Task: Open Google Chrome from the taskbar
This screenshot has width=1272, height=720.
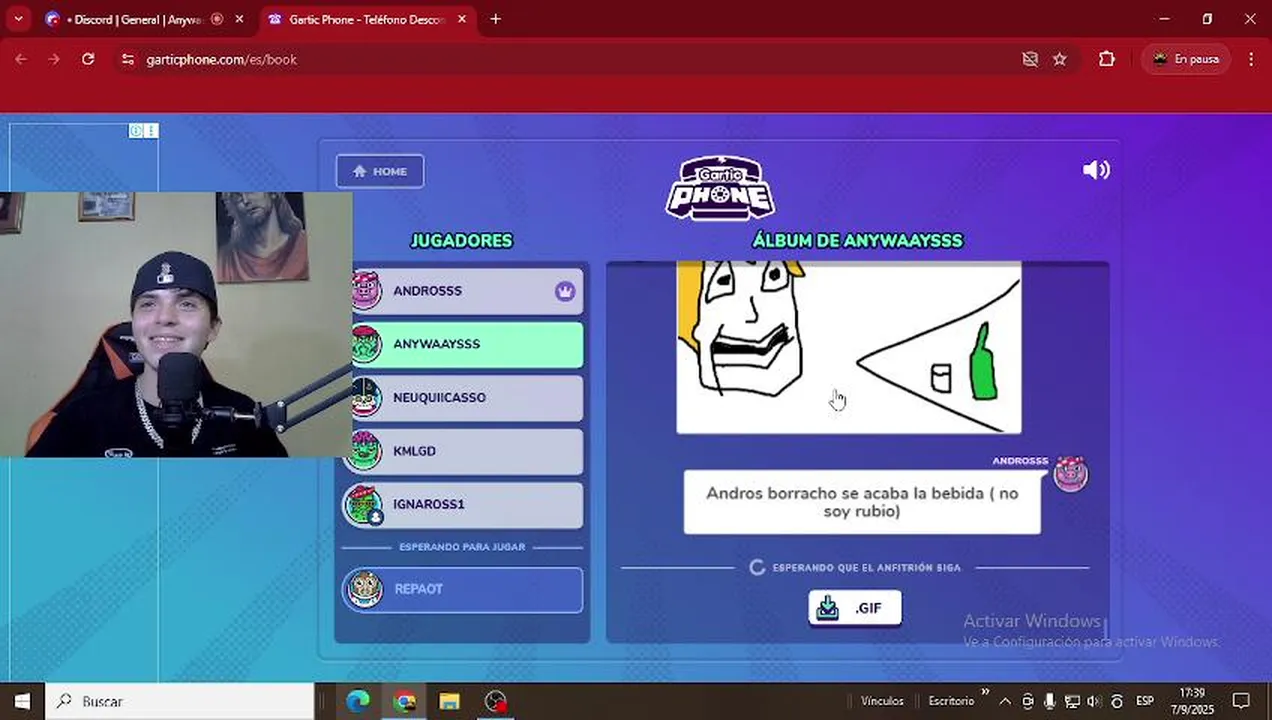Action: [404, 701]
